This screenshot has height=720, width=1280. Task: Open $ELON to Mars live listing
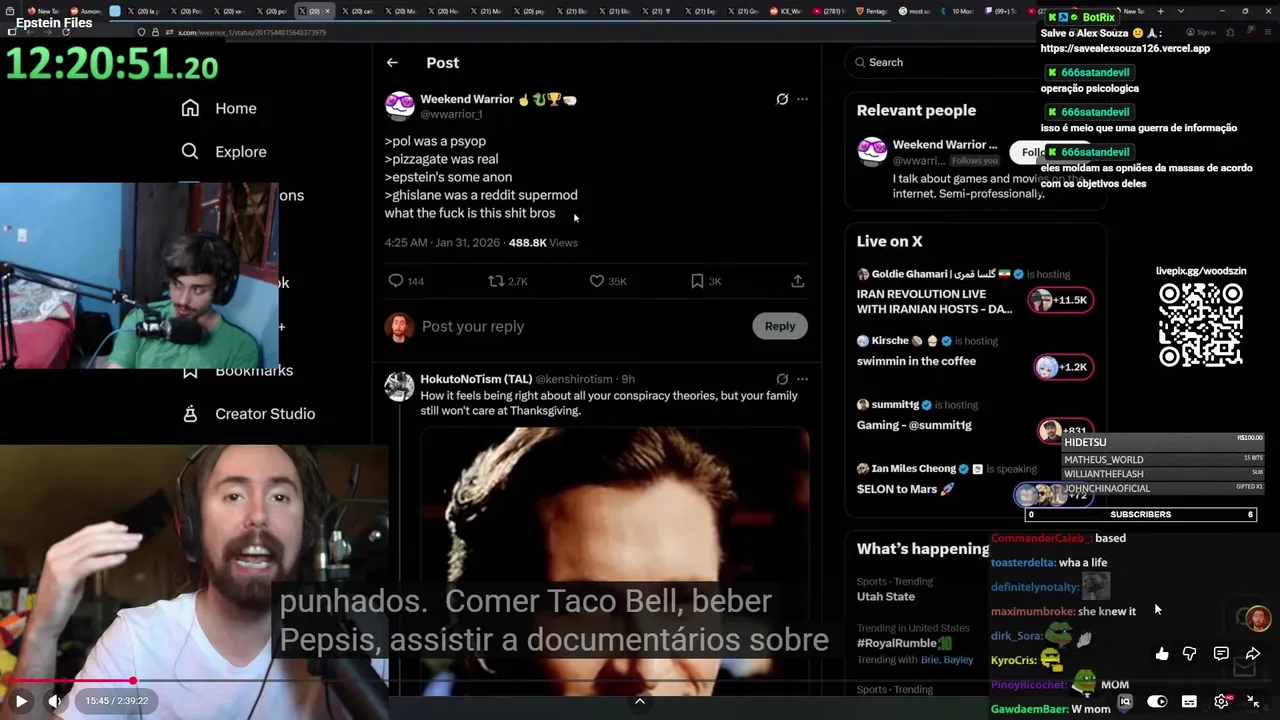906,489
